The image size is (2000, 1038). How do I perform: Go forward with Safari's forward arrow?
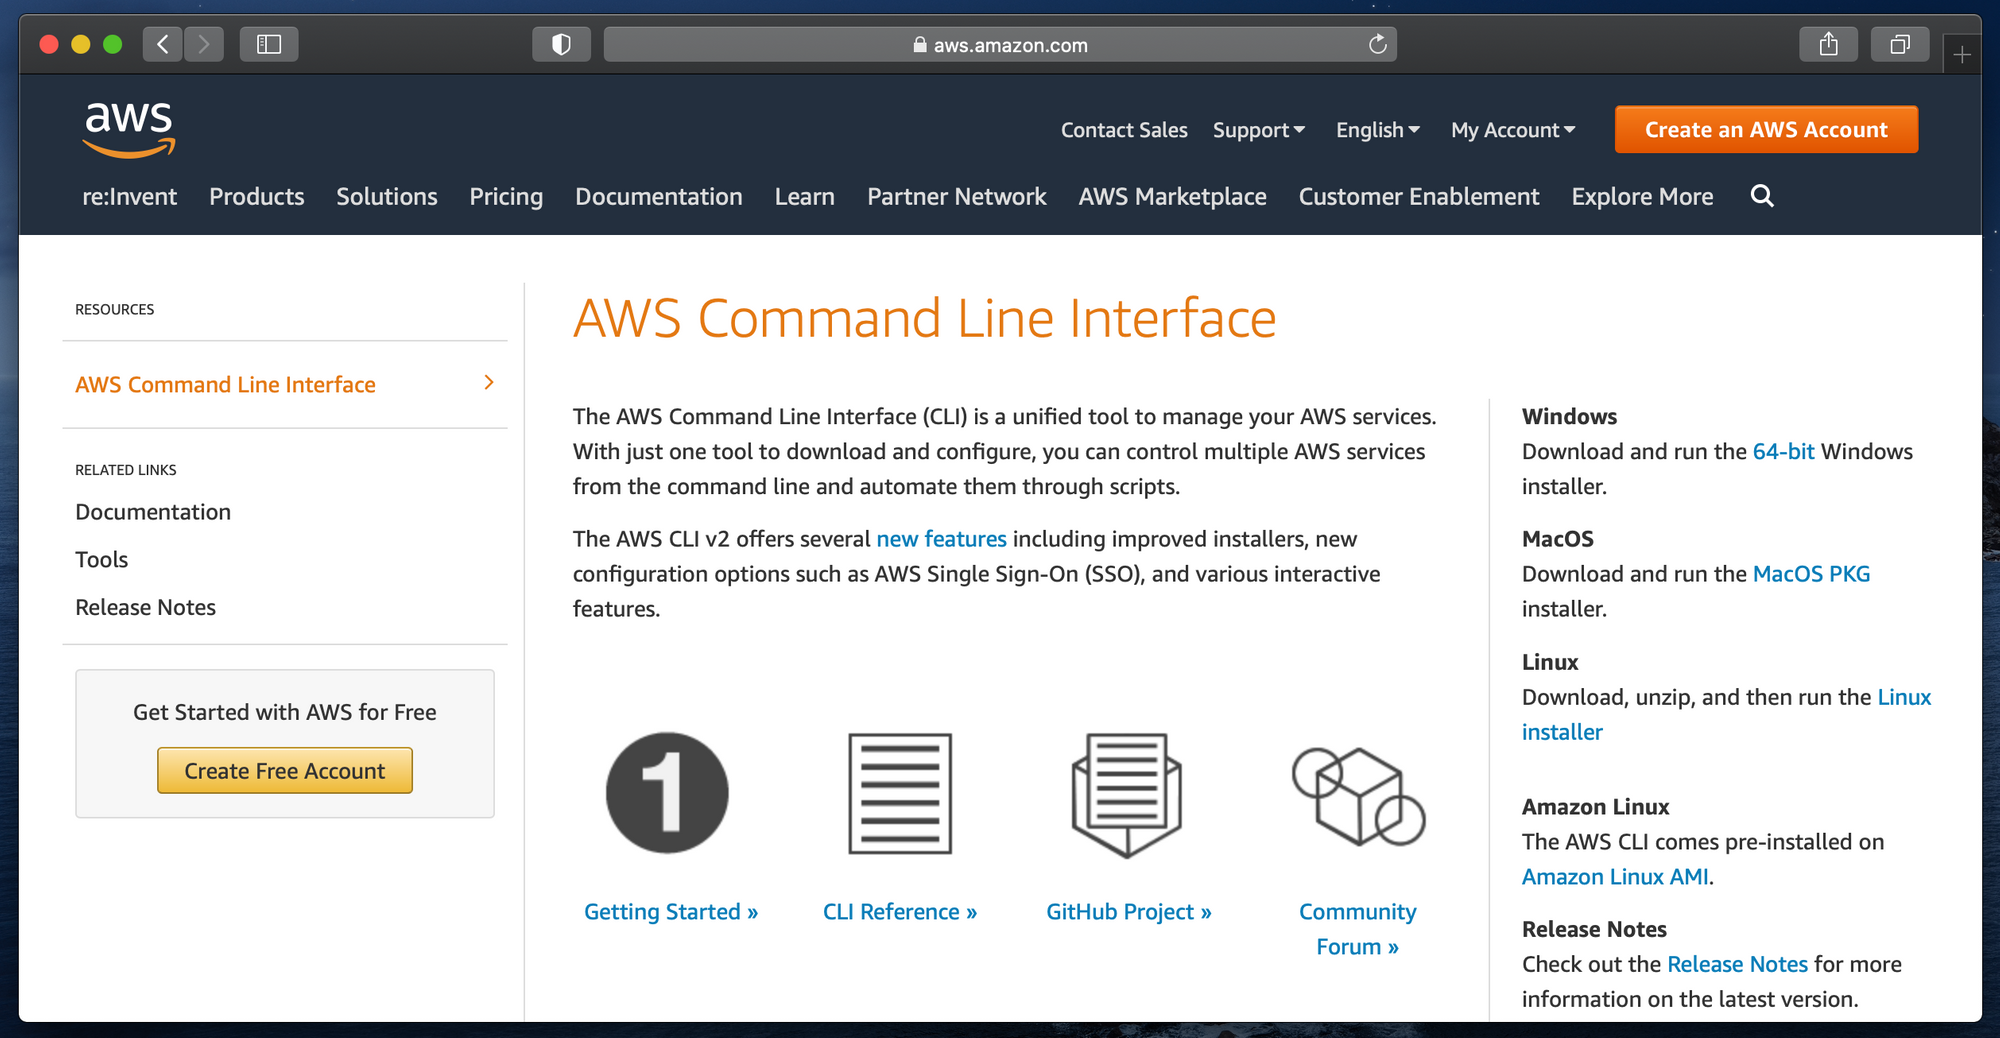click(x=204, y=44)
